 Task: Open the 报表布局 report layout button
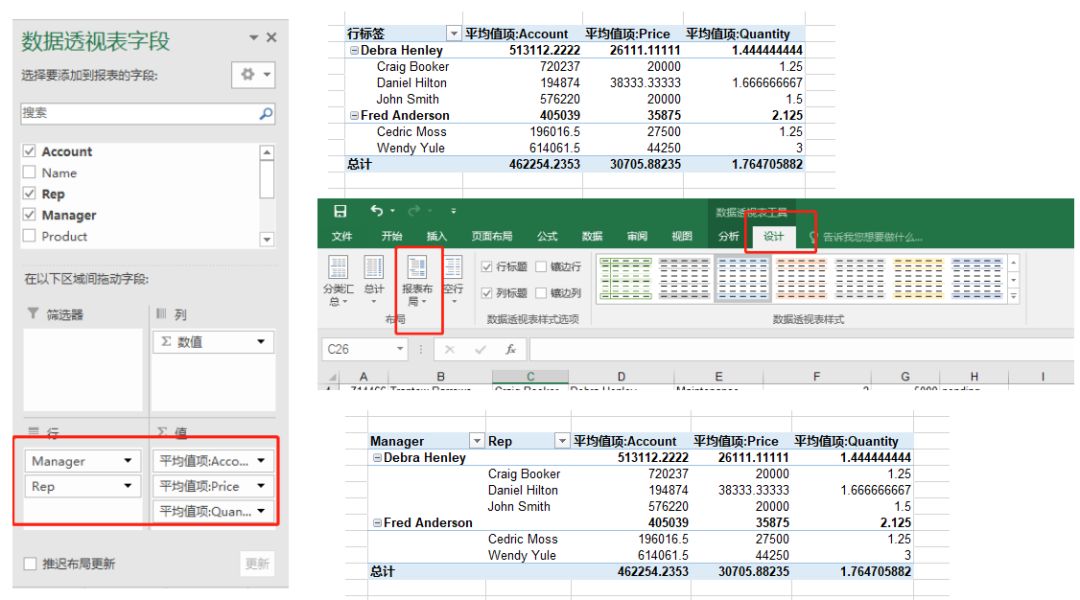click(x=417, y=281)
